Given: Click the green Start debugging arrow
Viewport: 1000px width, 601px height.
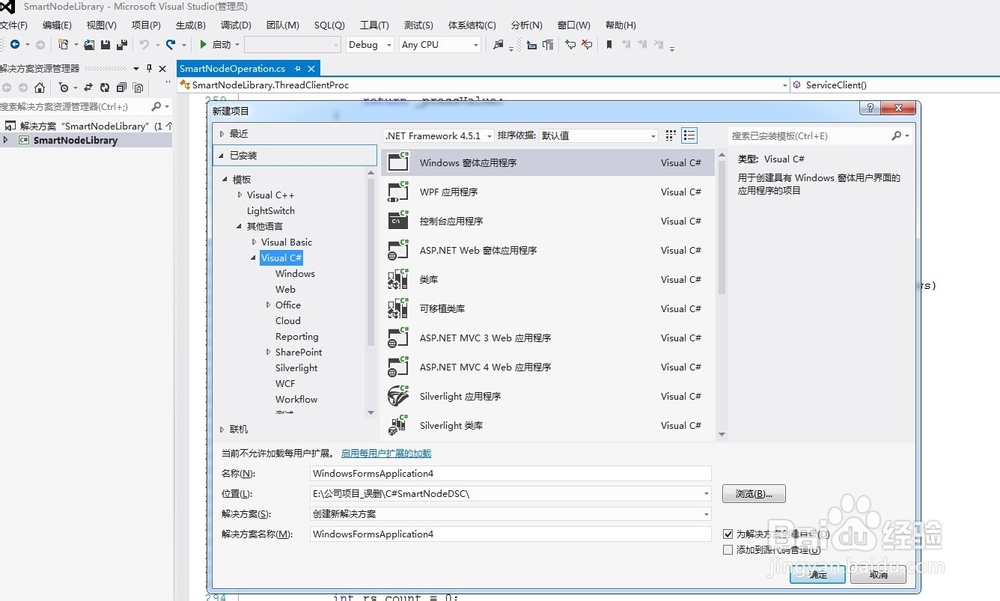Looking at the screenshot, I should 203,45.
